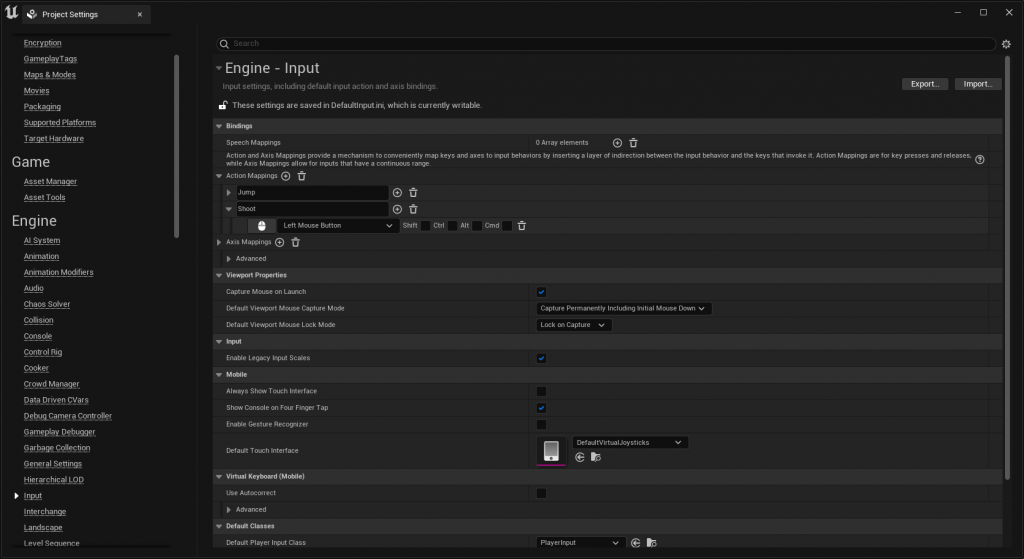Add a key binding to the Jump action
The width and height of the screenshot is (1024, 559).
[x=397, y=193]
